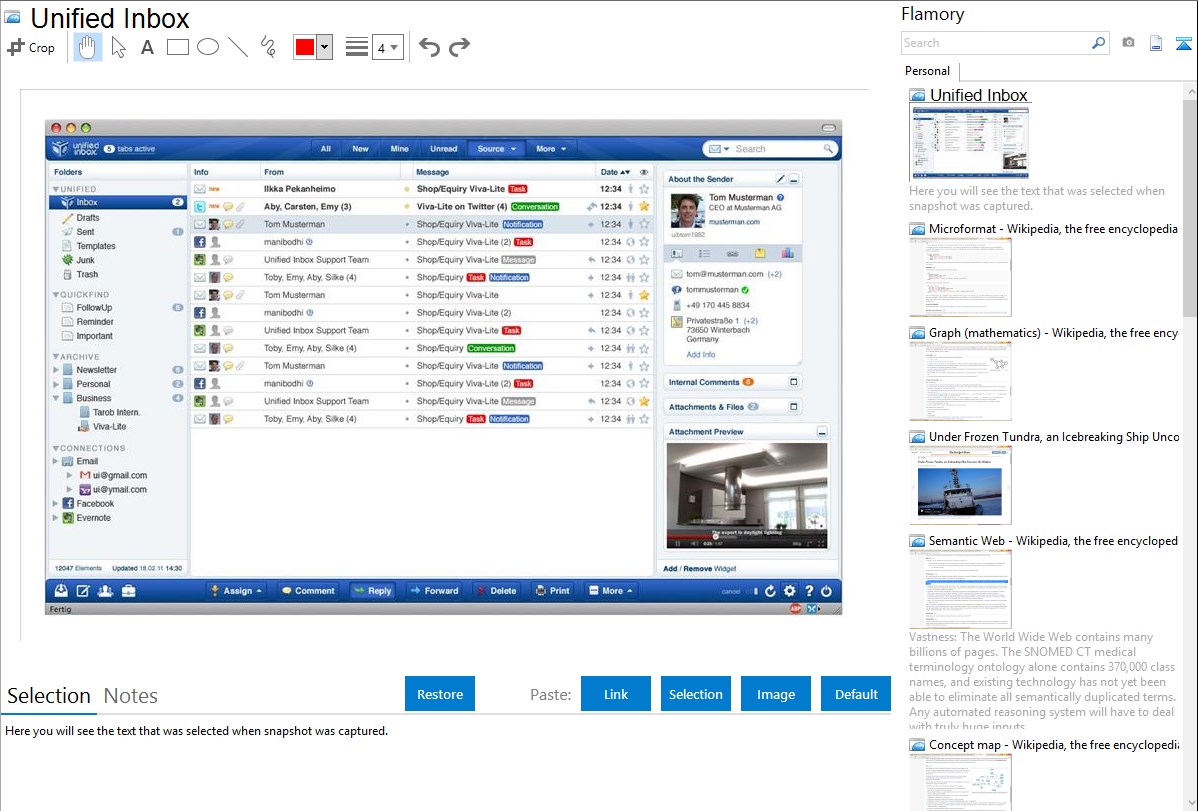Expand the Attachments & Files widget box
The height and width of the screenshot is (811, 1198).
(x=794, y=407)
